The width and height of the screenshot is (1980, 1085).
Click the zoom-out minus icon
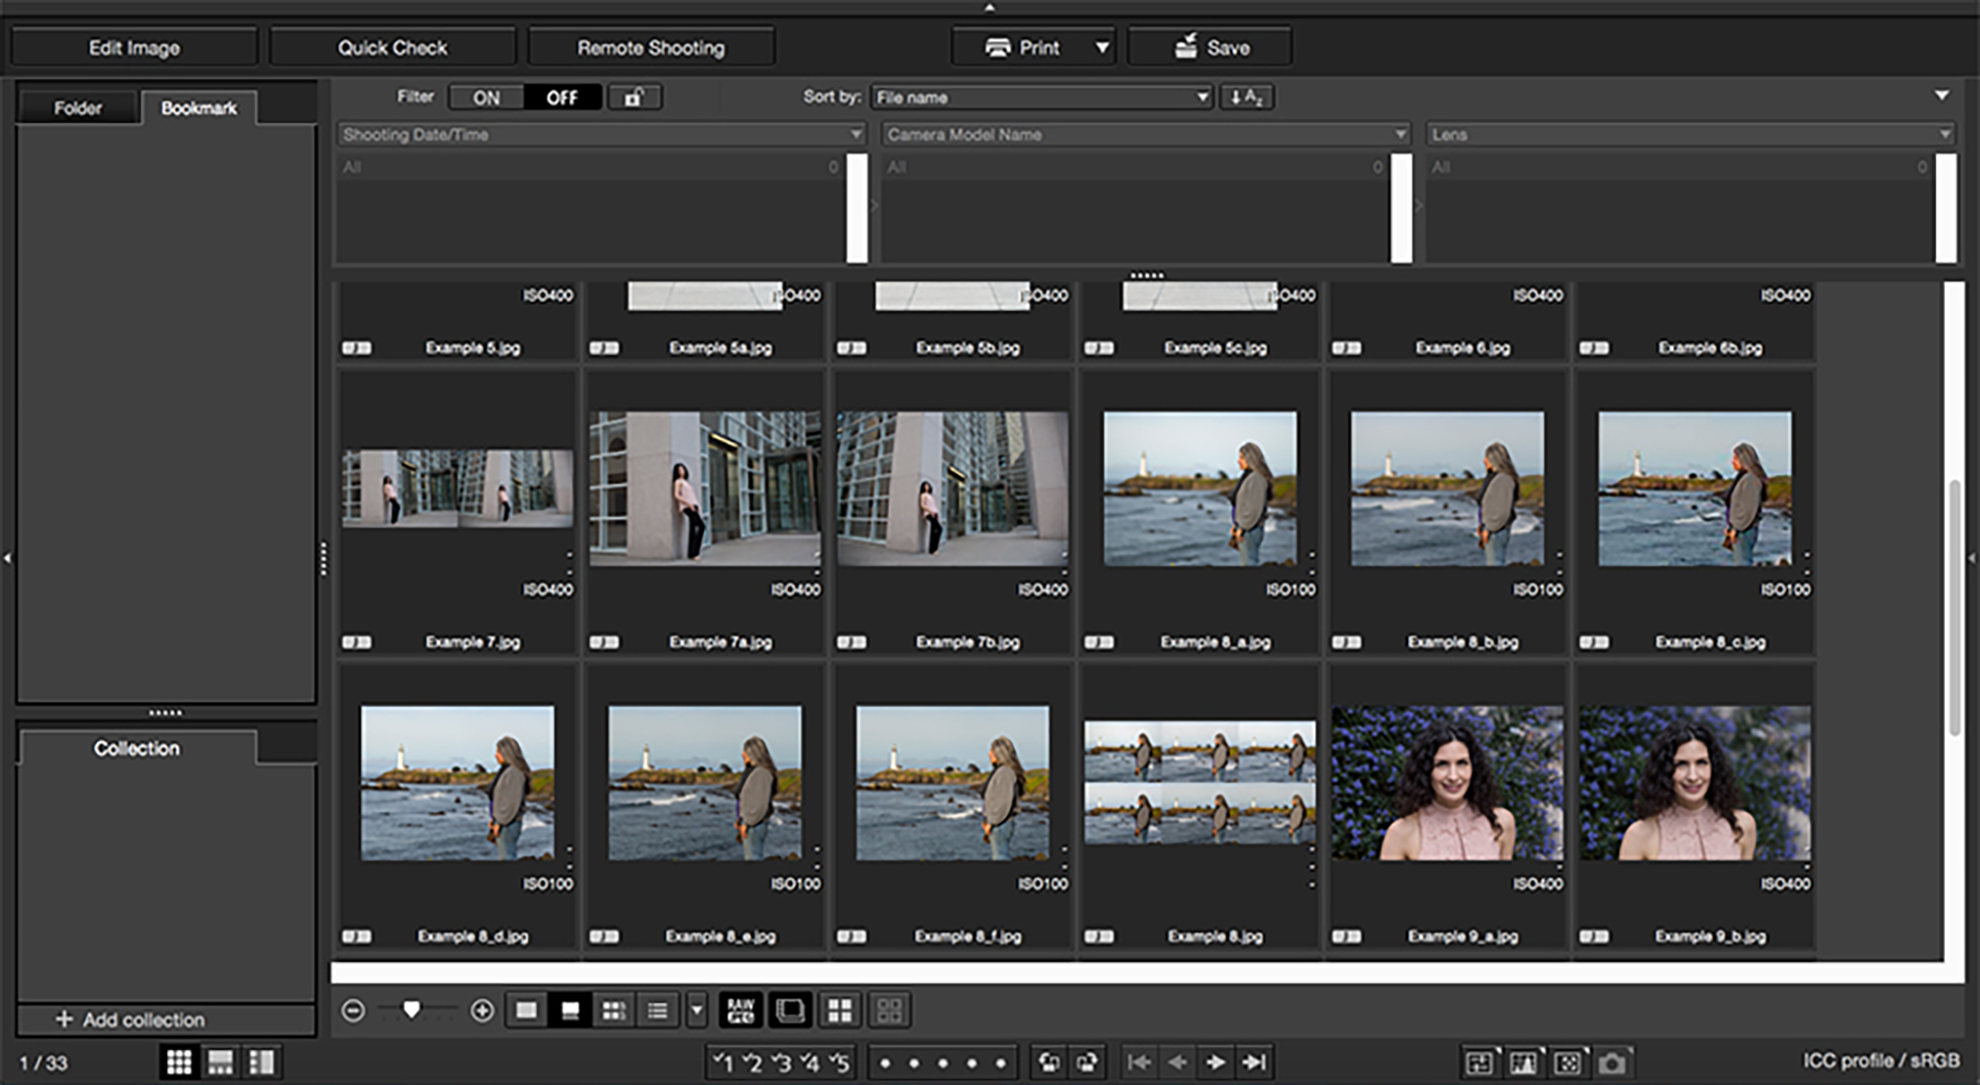pyautogui.click(x=353, y=1010)
